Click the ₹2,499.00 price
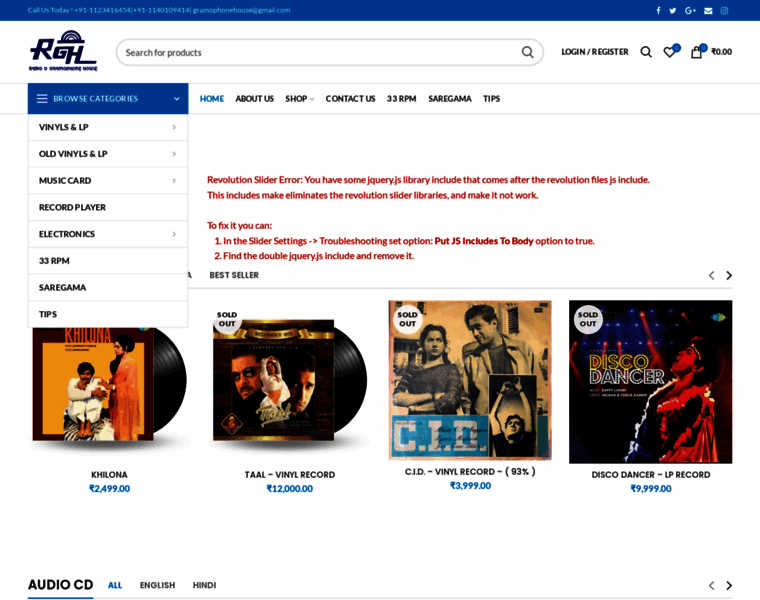The image size is (760, 600). coord(110,489)
